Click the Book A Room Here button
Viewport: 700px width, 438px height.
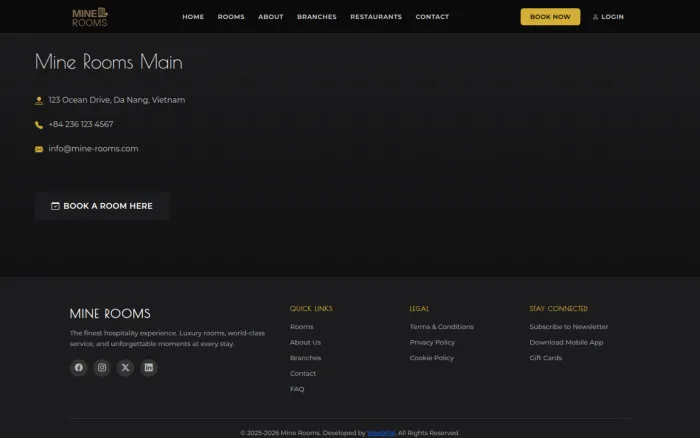[x=102, y=206]
